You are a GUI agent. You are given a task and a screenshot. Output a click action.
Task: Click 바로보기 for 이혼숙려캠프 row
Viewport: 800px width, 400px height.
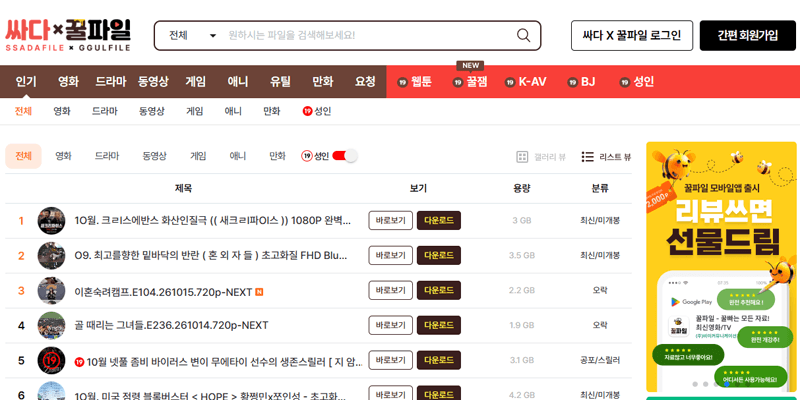390,290
